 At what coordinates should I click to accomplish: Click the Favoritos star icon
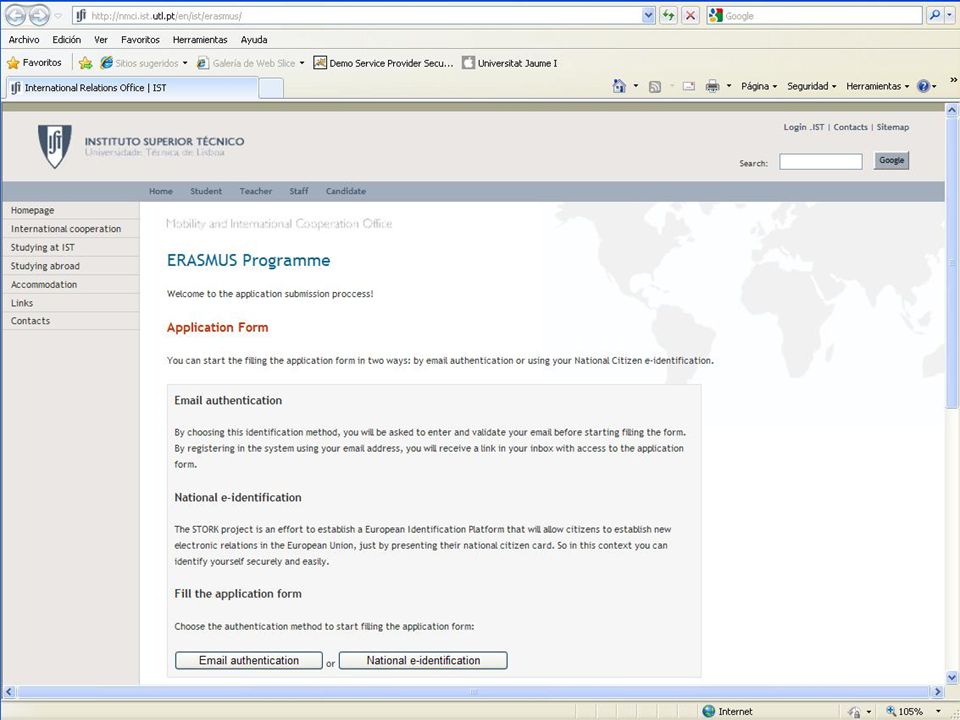(x=13, y=62)
